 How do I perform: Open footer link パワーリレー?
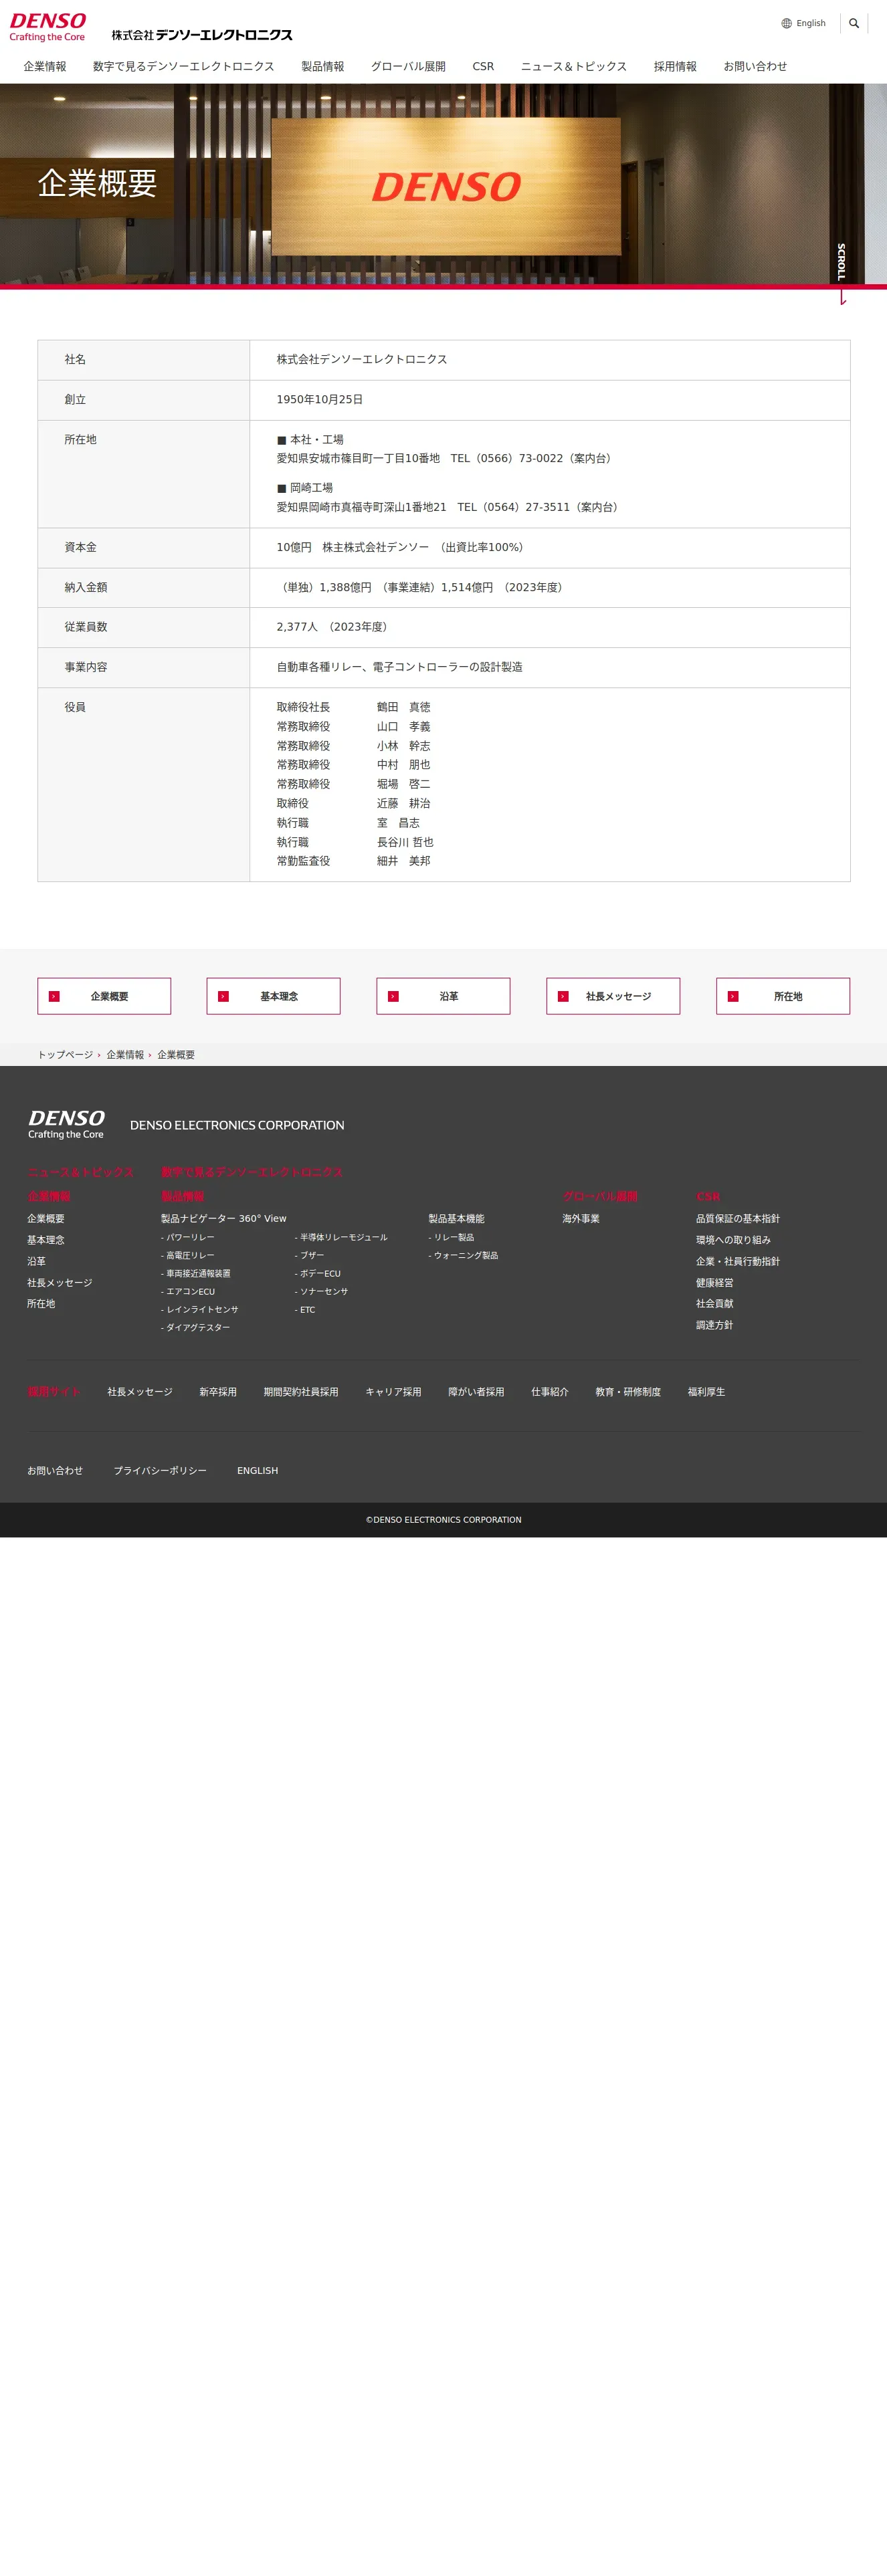click(188, 1237)
